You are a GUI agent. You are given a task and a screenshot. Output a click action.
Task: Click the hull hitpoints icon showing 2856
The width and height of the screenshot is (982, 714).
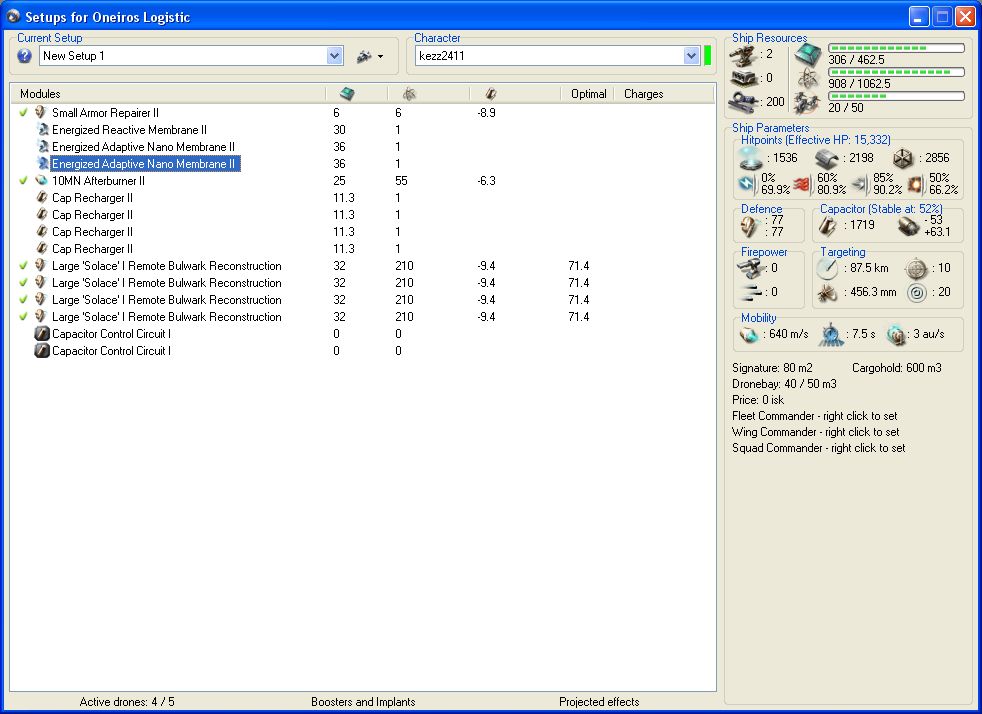903,158
